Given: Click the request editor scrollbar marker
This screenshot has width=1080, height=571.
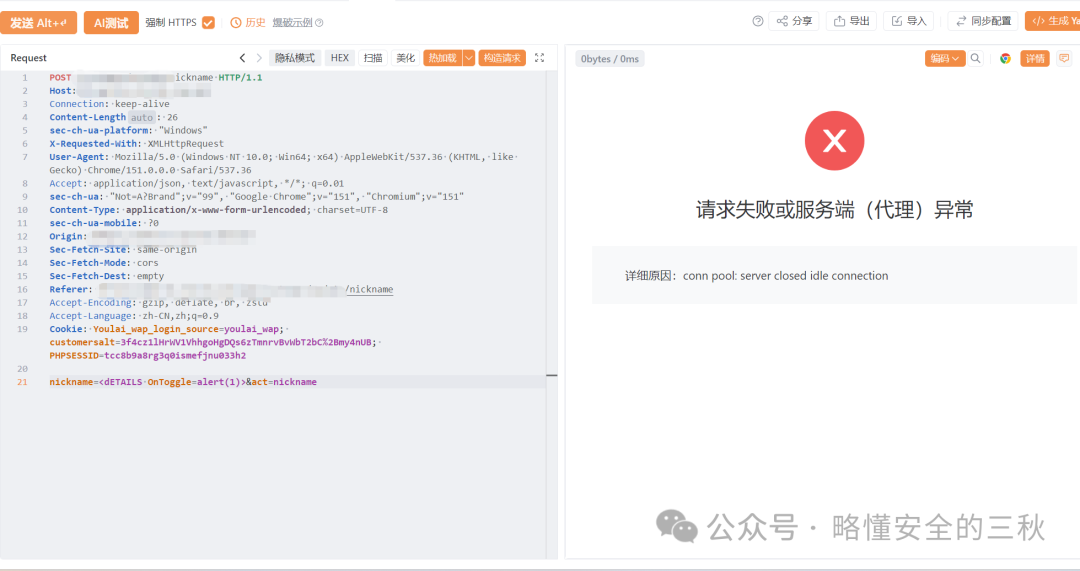Looking at the screenshot, I should (x=552, y=375).
